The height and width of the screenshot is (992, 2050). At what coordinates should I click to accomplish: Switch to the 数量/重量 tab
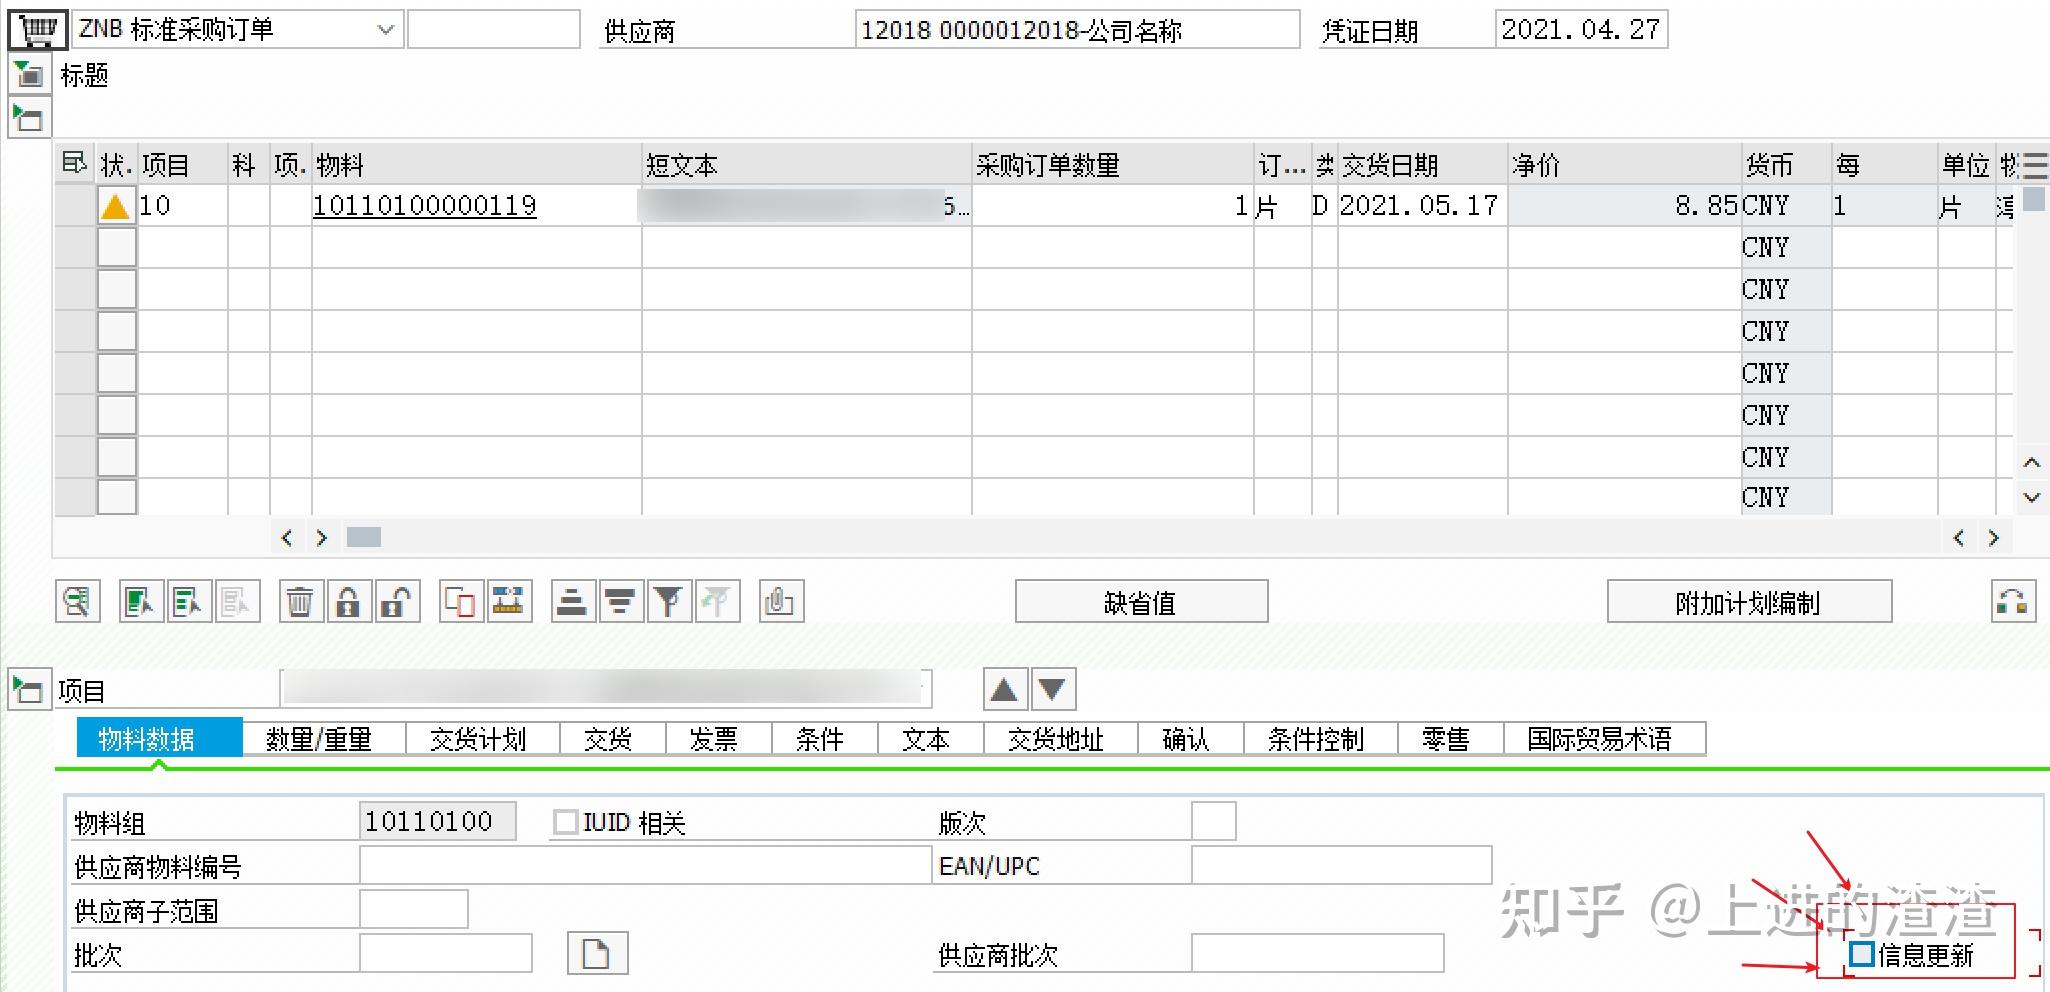click(x=320, y=738)
